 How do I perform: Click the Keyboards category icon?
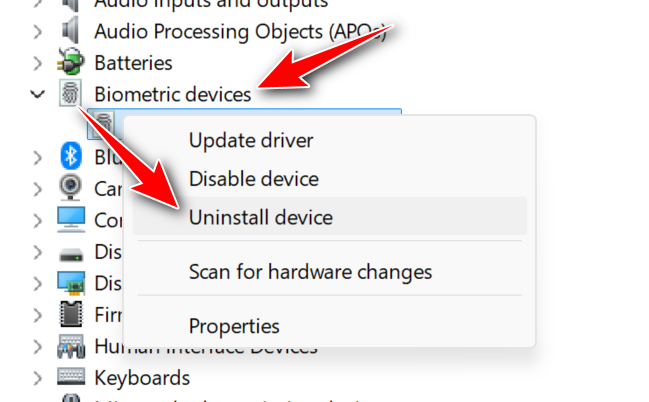coord(70,378)
